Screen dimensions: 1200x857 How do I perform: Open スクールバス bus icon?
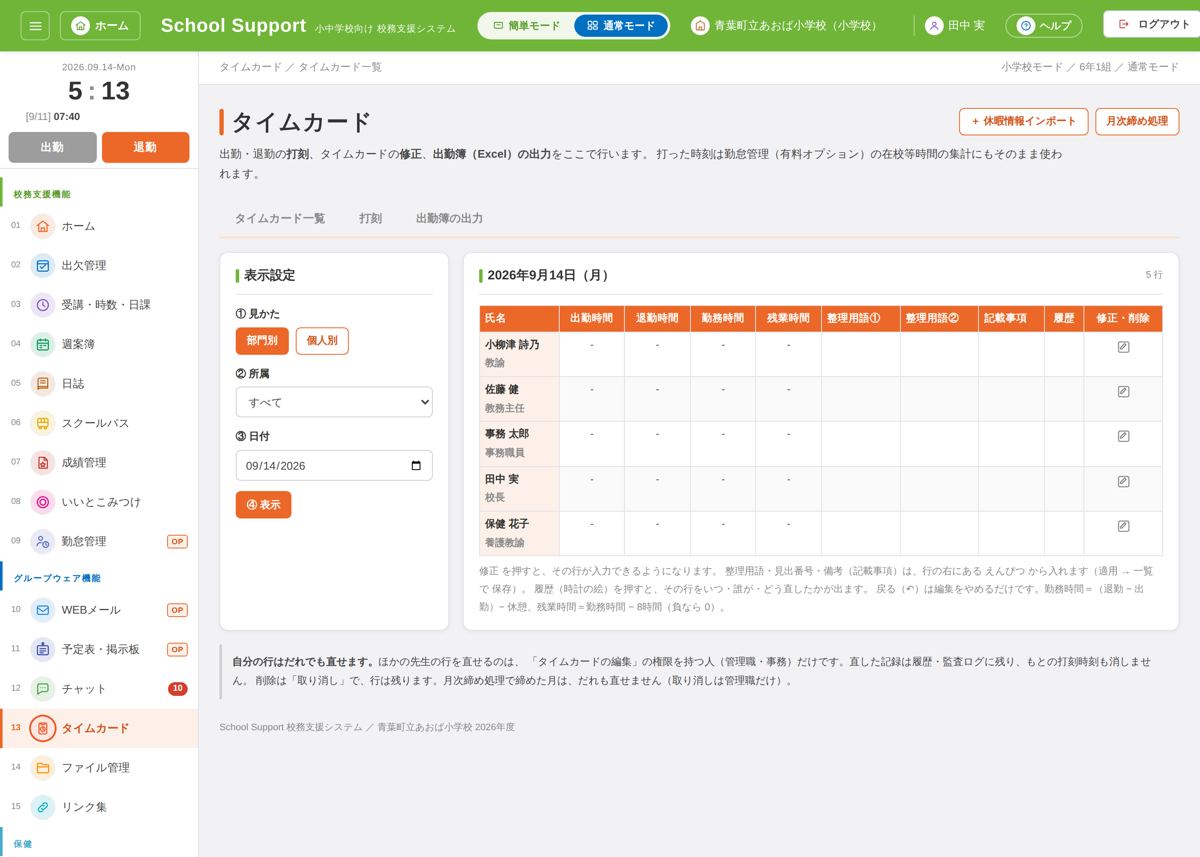[x=42, y=423]
